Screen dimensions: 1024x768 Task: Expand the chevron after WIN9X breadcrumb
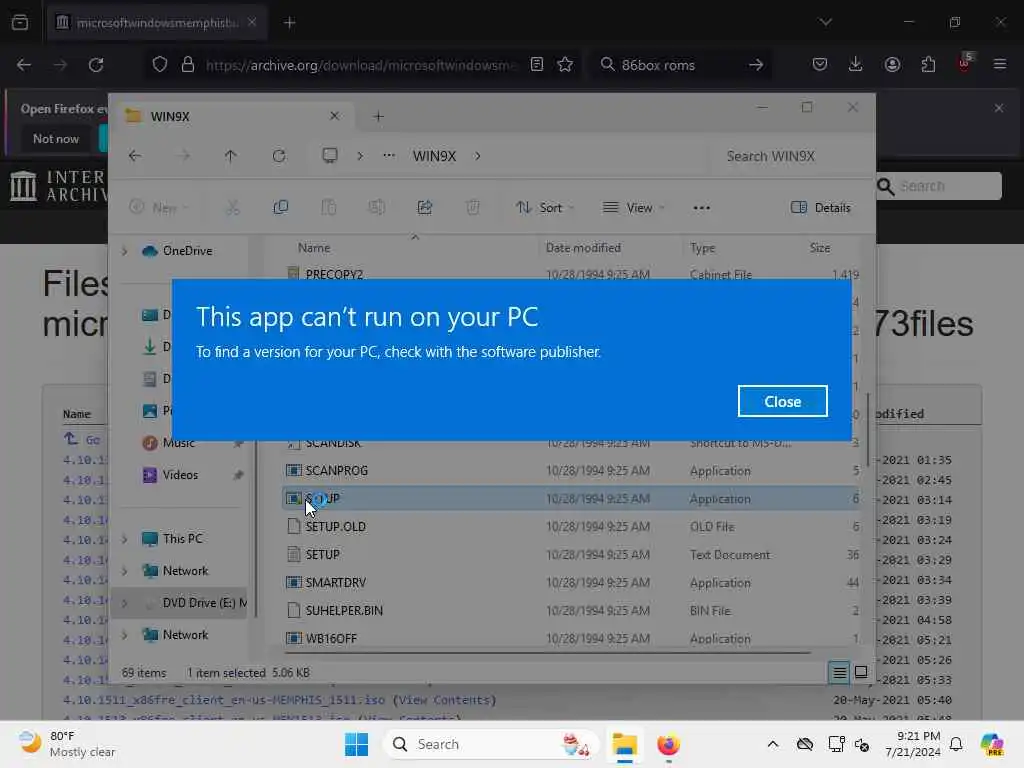(478, 156)
